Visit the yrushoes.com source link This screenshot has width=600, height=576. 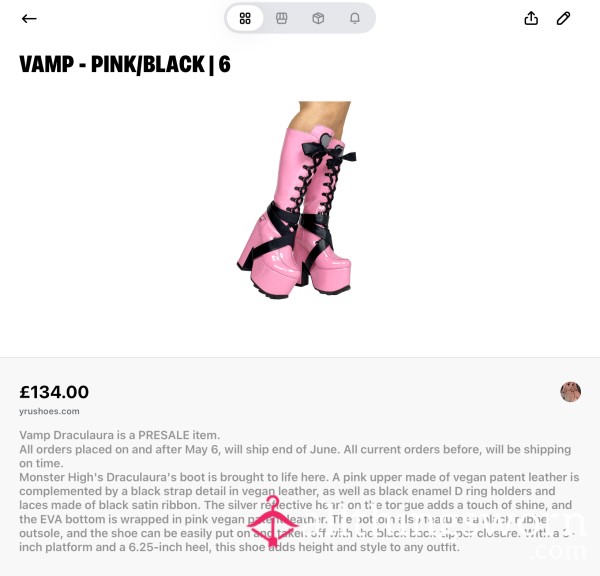click(x=49, y=411)
